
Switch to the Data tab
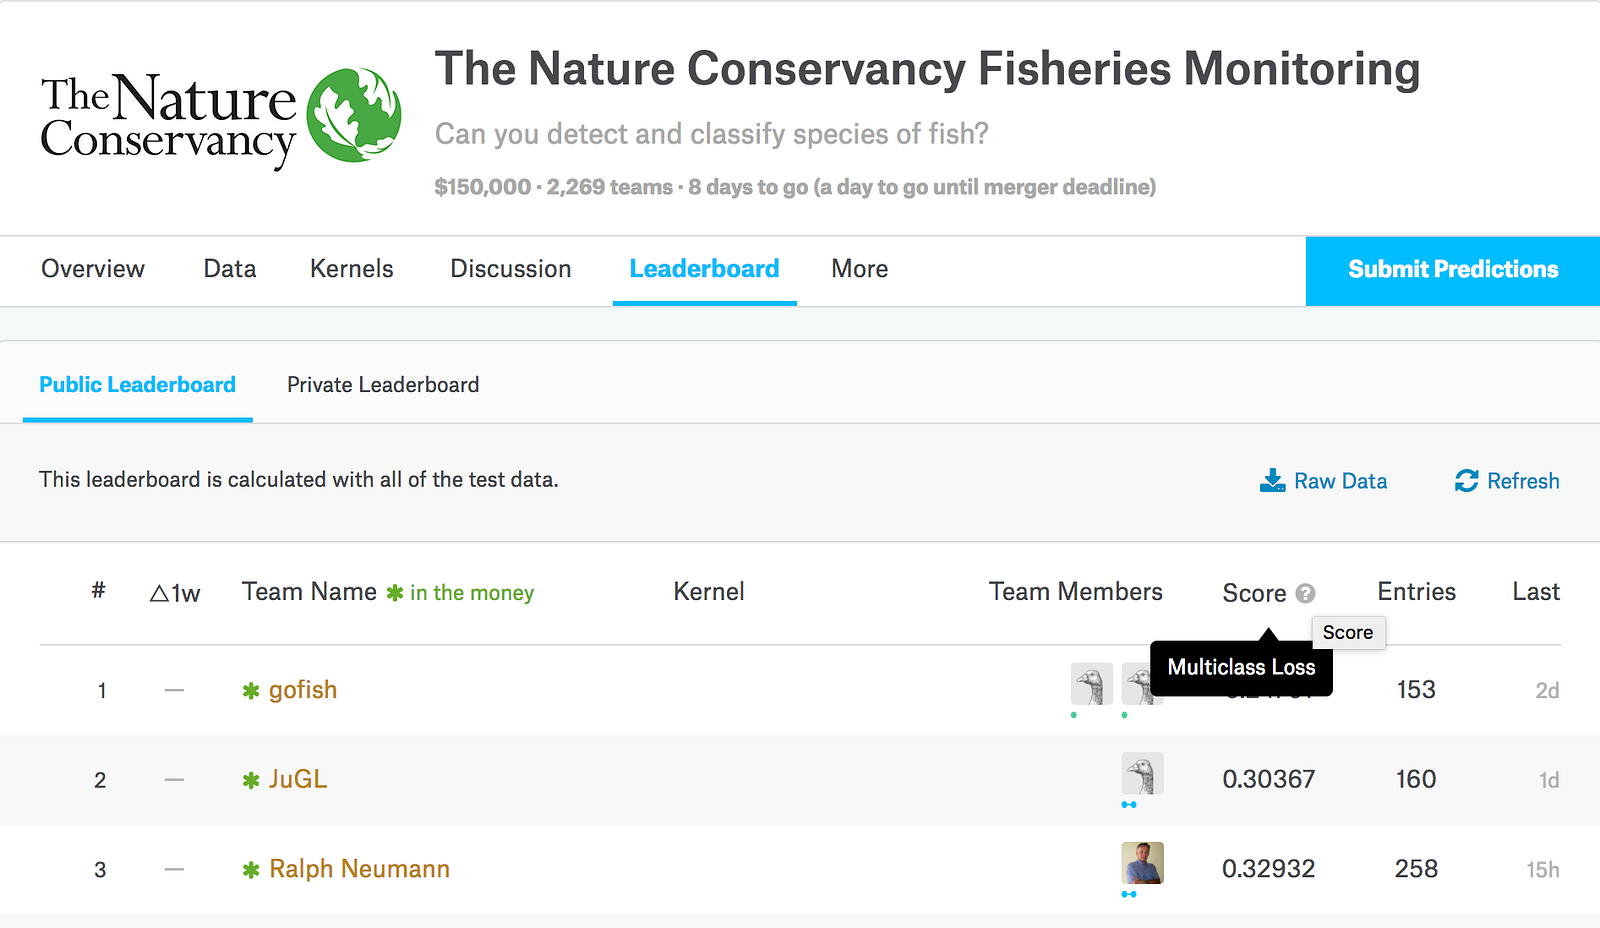point(230,269)
